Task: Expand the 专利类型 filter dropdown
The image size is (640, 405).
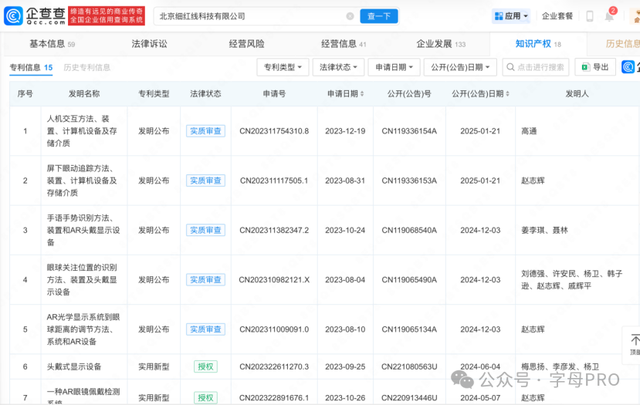Action: 282,67
